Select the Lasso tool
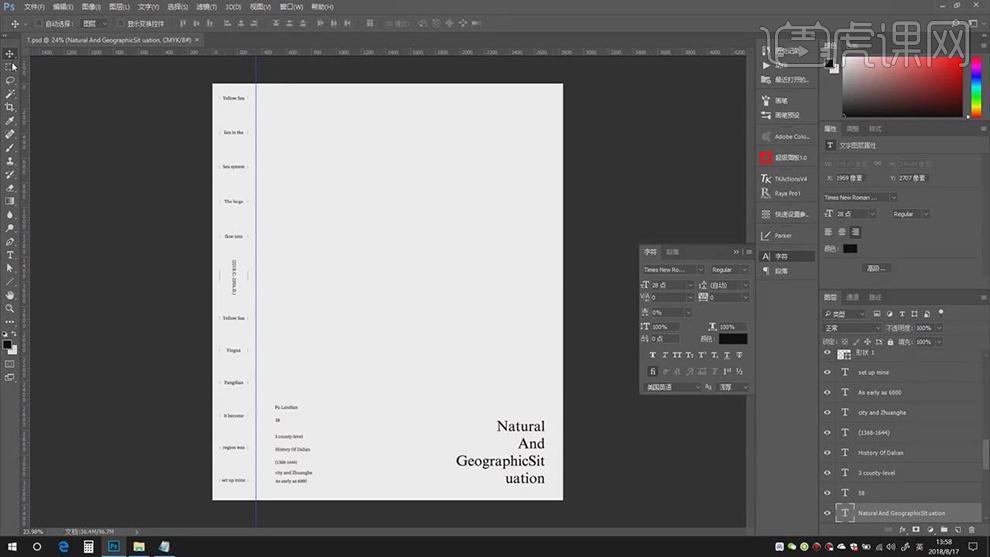This screenshot has height=557, width=990. coord(9,80)
